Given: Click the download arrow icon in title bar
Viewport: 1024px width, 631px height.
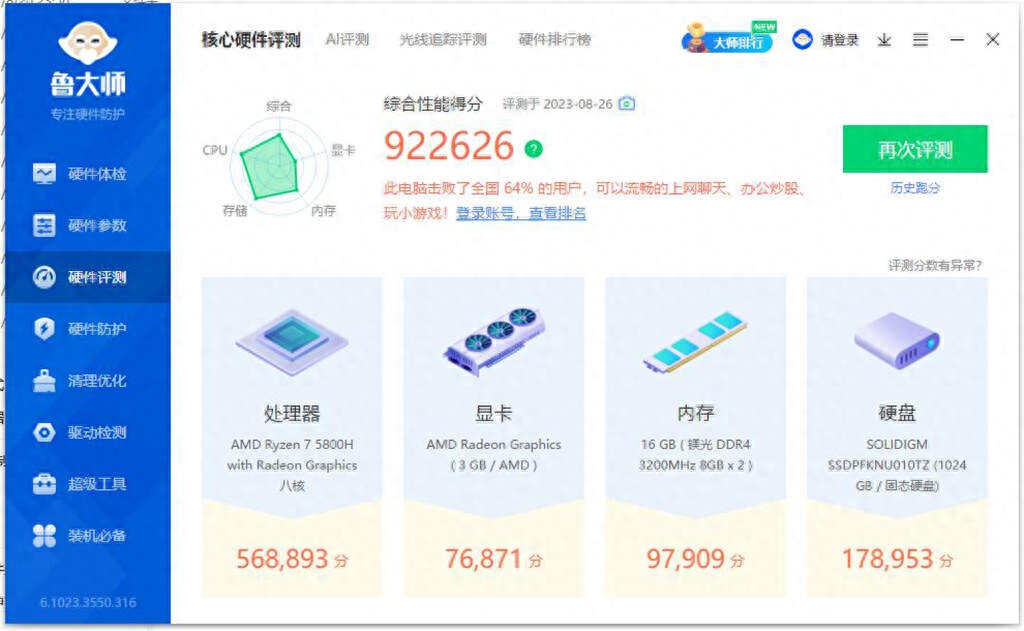Looking at the screenshot, I should [x=884, y=40].
